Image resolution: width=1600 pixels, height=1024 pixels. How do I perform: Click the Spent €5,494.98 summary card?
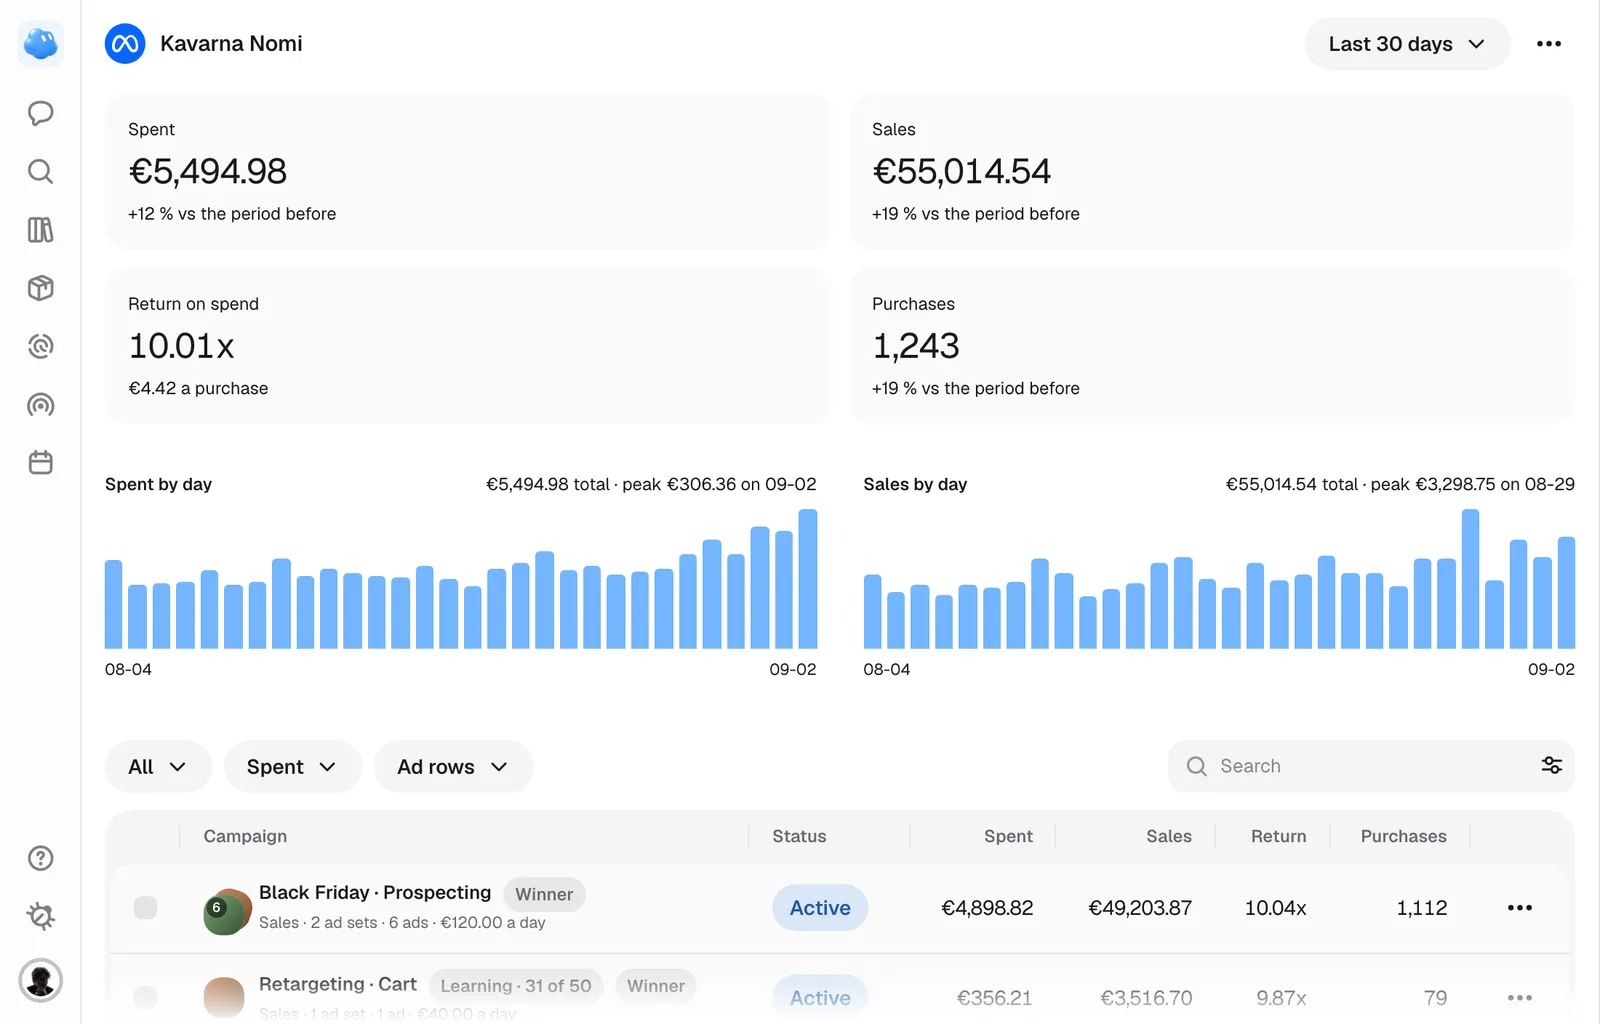pos(468,171)
